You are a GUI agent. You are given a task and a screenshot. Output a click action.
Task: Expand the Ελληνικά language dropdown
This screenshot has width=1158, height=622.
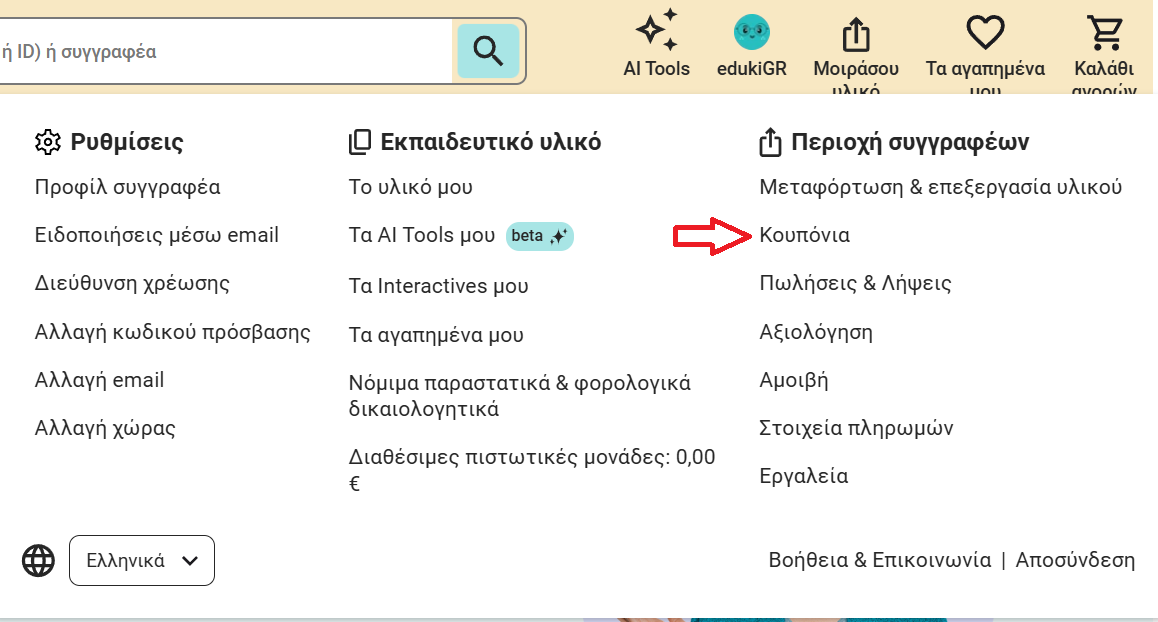click(142, 560)
